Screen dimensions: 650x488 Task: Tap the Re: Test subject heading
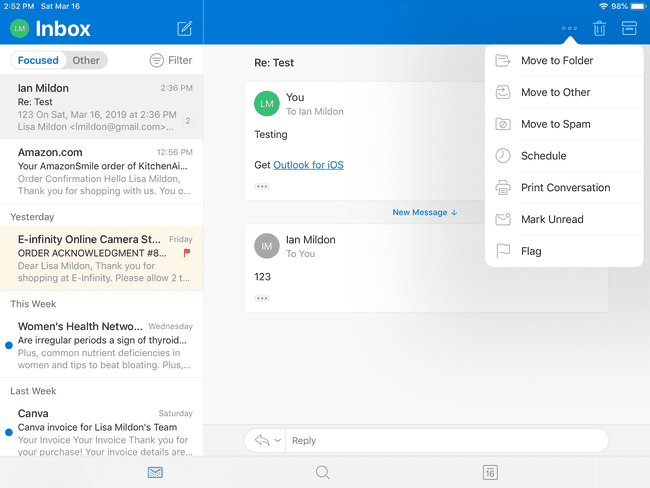pyautogui.click(x=274, y=63)
